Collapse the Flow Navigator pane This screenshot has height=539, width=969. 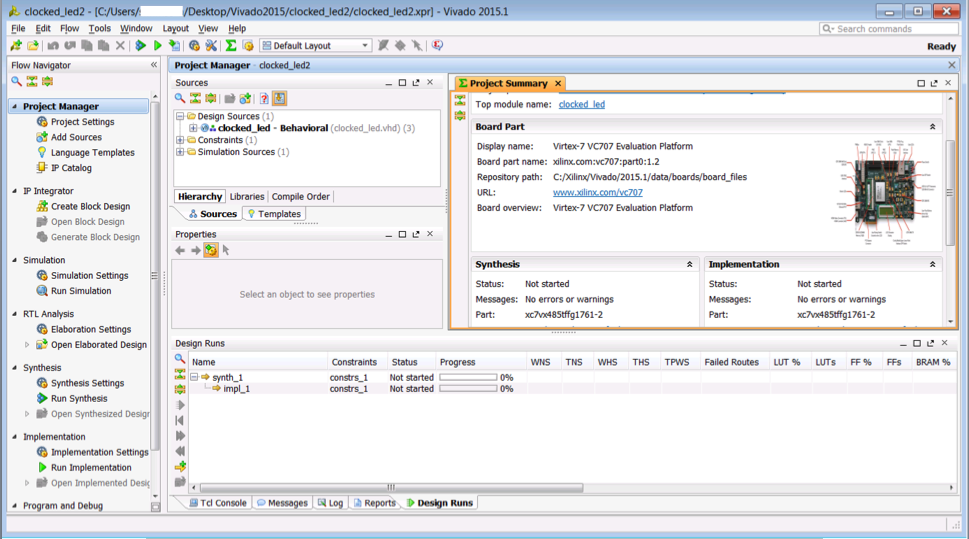pyautogui.click(x=153, y=65)
